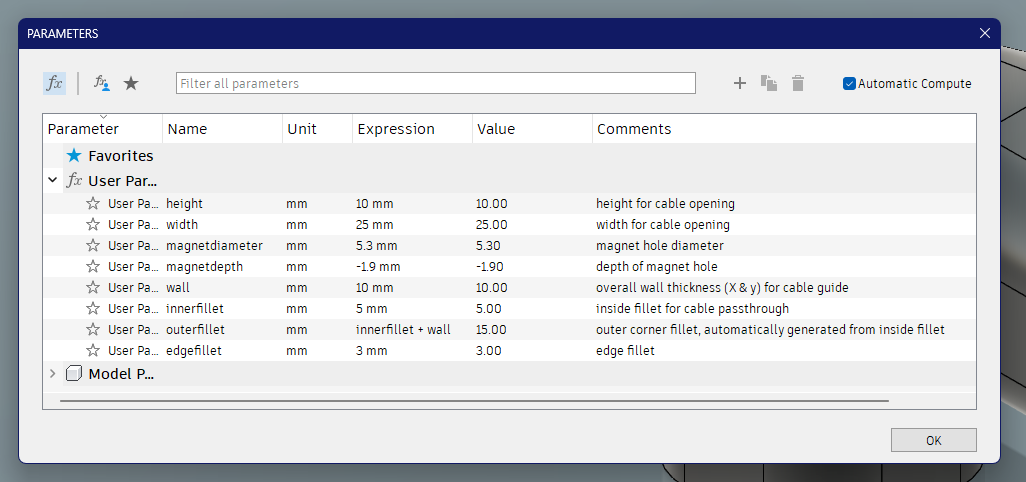
Task: Toggle the Automatic Compute checkbox
Action: pos(849,84)
